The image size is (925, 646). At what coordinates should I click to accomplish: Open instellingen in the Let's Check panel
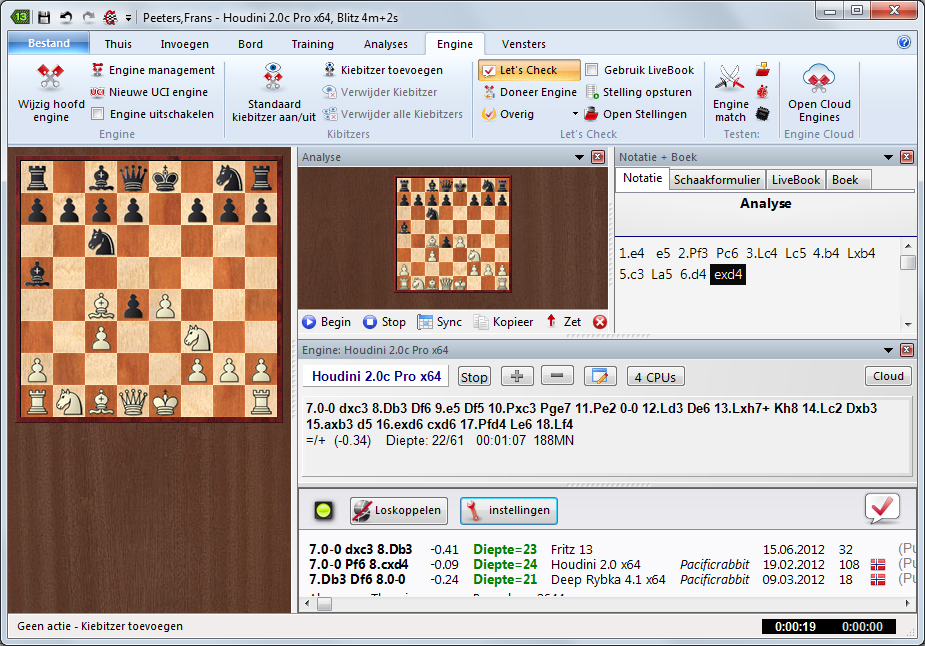[509, 510]
